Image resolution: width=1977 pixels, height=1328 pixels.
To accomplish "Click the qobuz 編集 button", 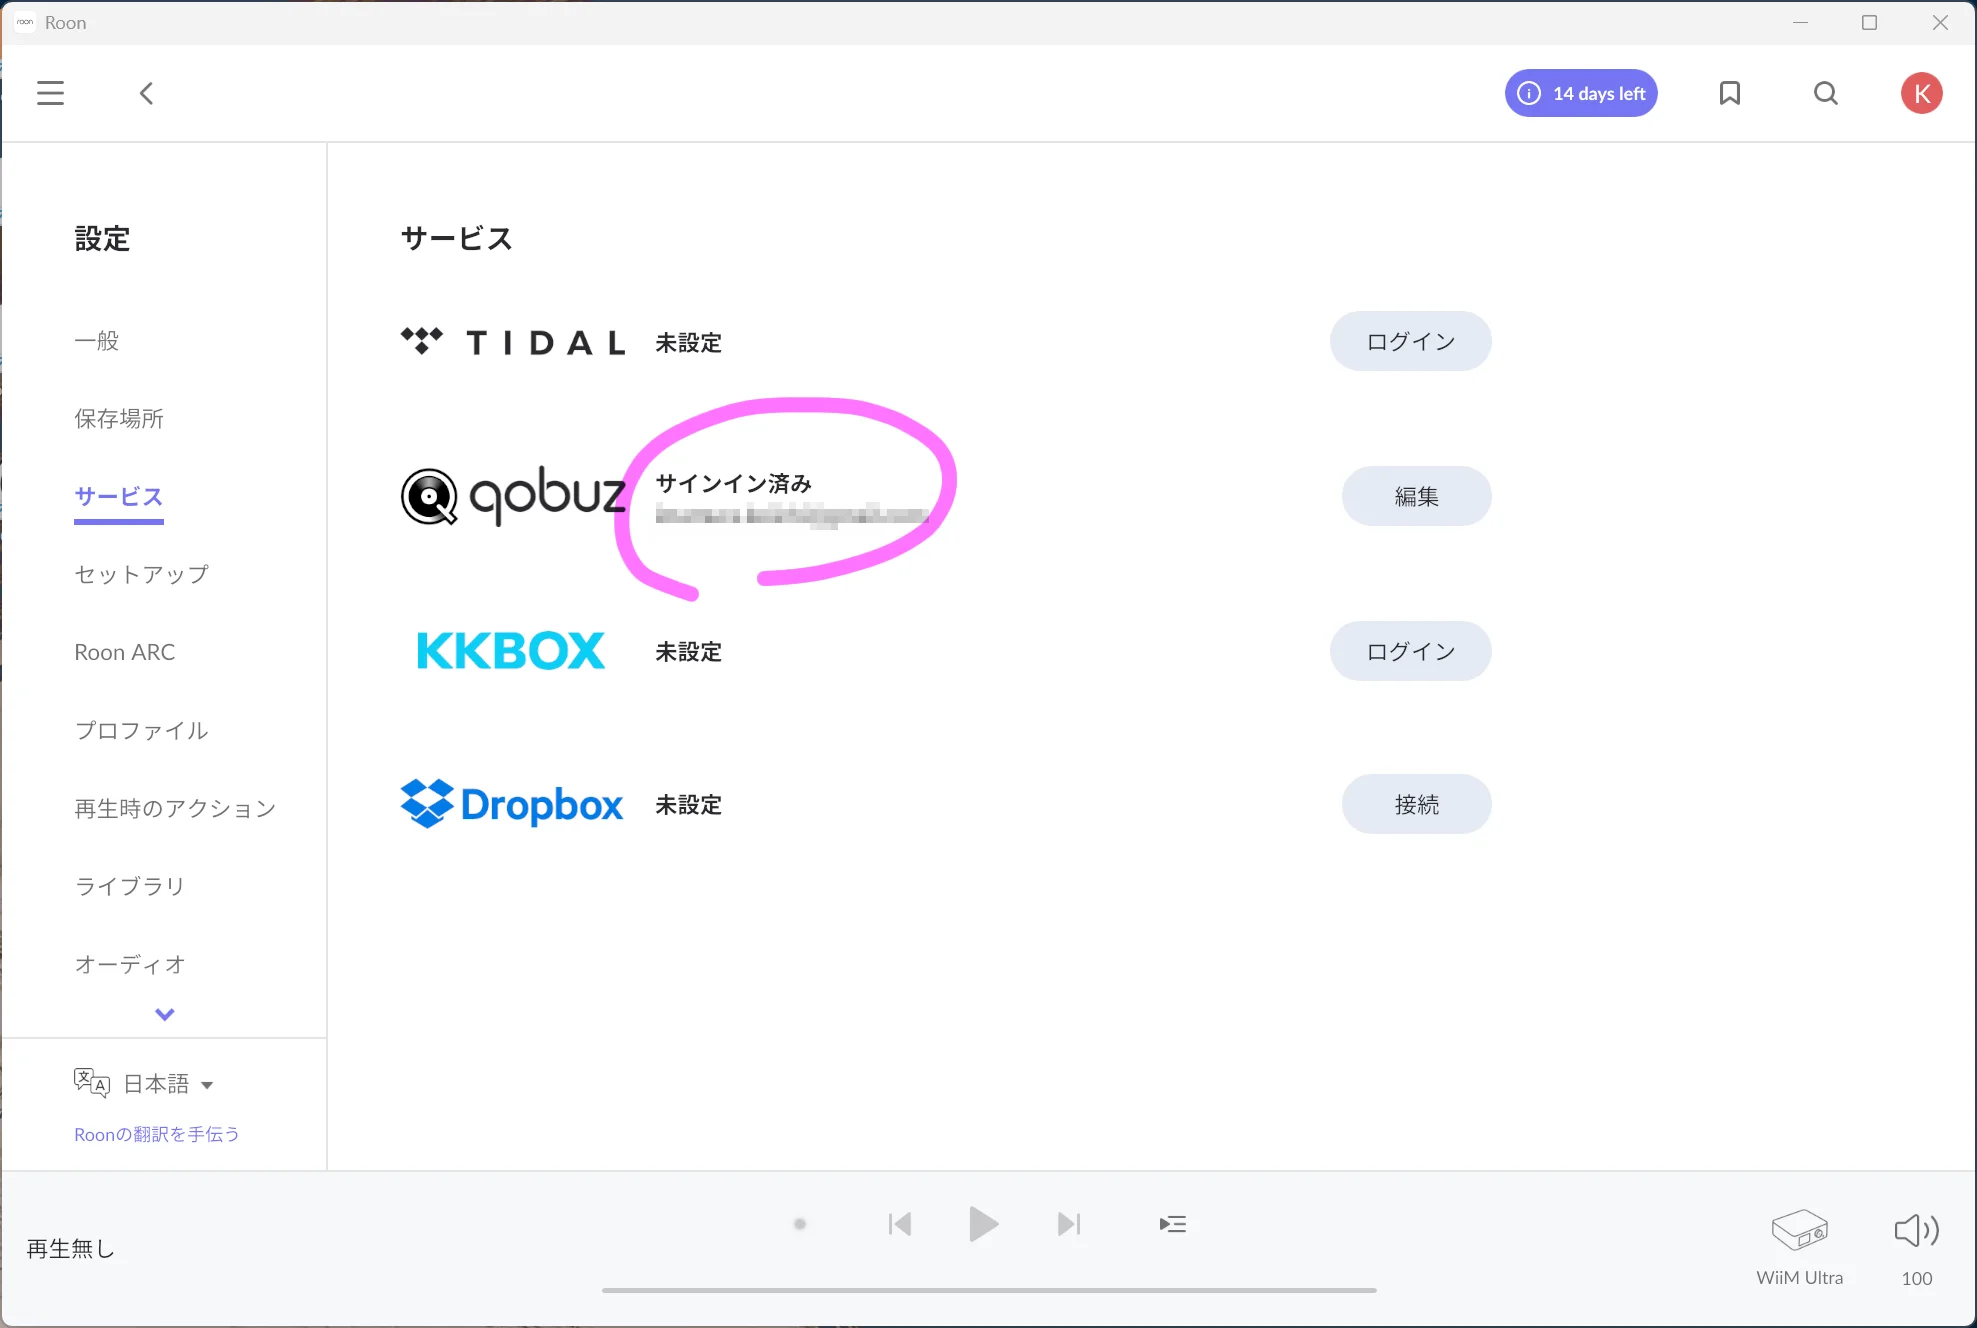I will [x=1416, y=496].
